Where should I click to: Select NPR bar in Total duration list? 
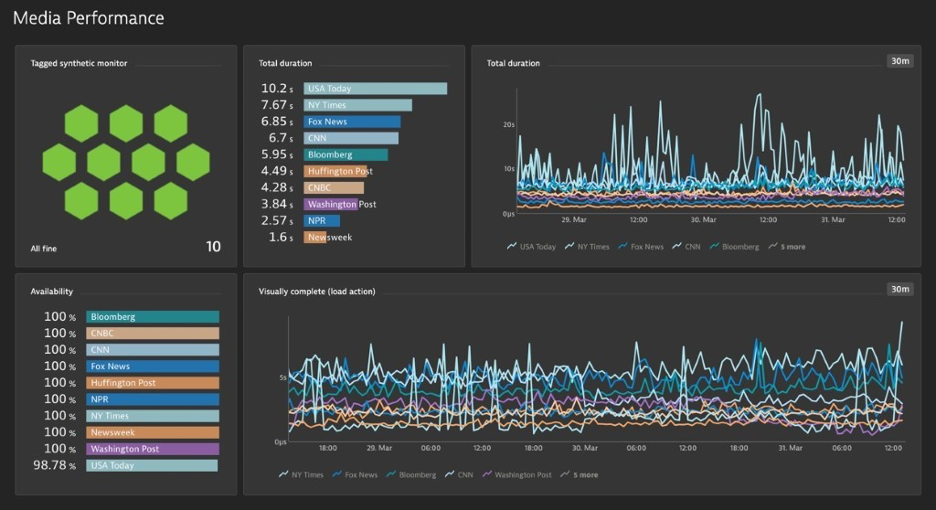322,220
